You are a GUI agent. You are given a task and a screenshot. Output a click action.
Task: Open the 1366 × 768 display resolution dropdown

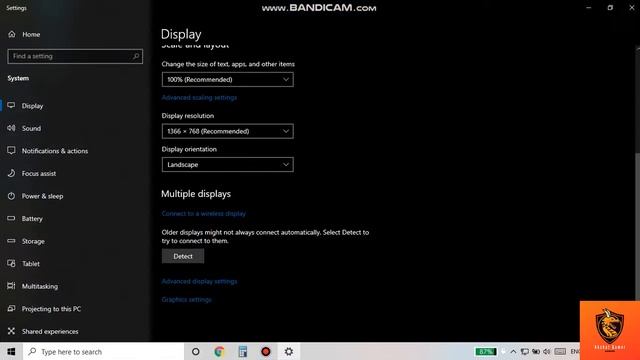click(x=227, y=131)
